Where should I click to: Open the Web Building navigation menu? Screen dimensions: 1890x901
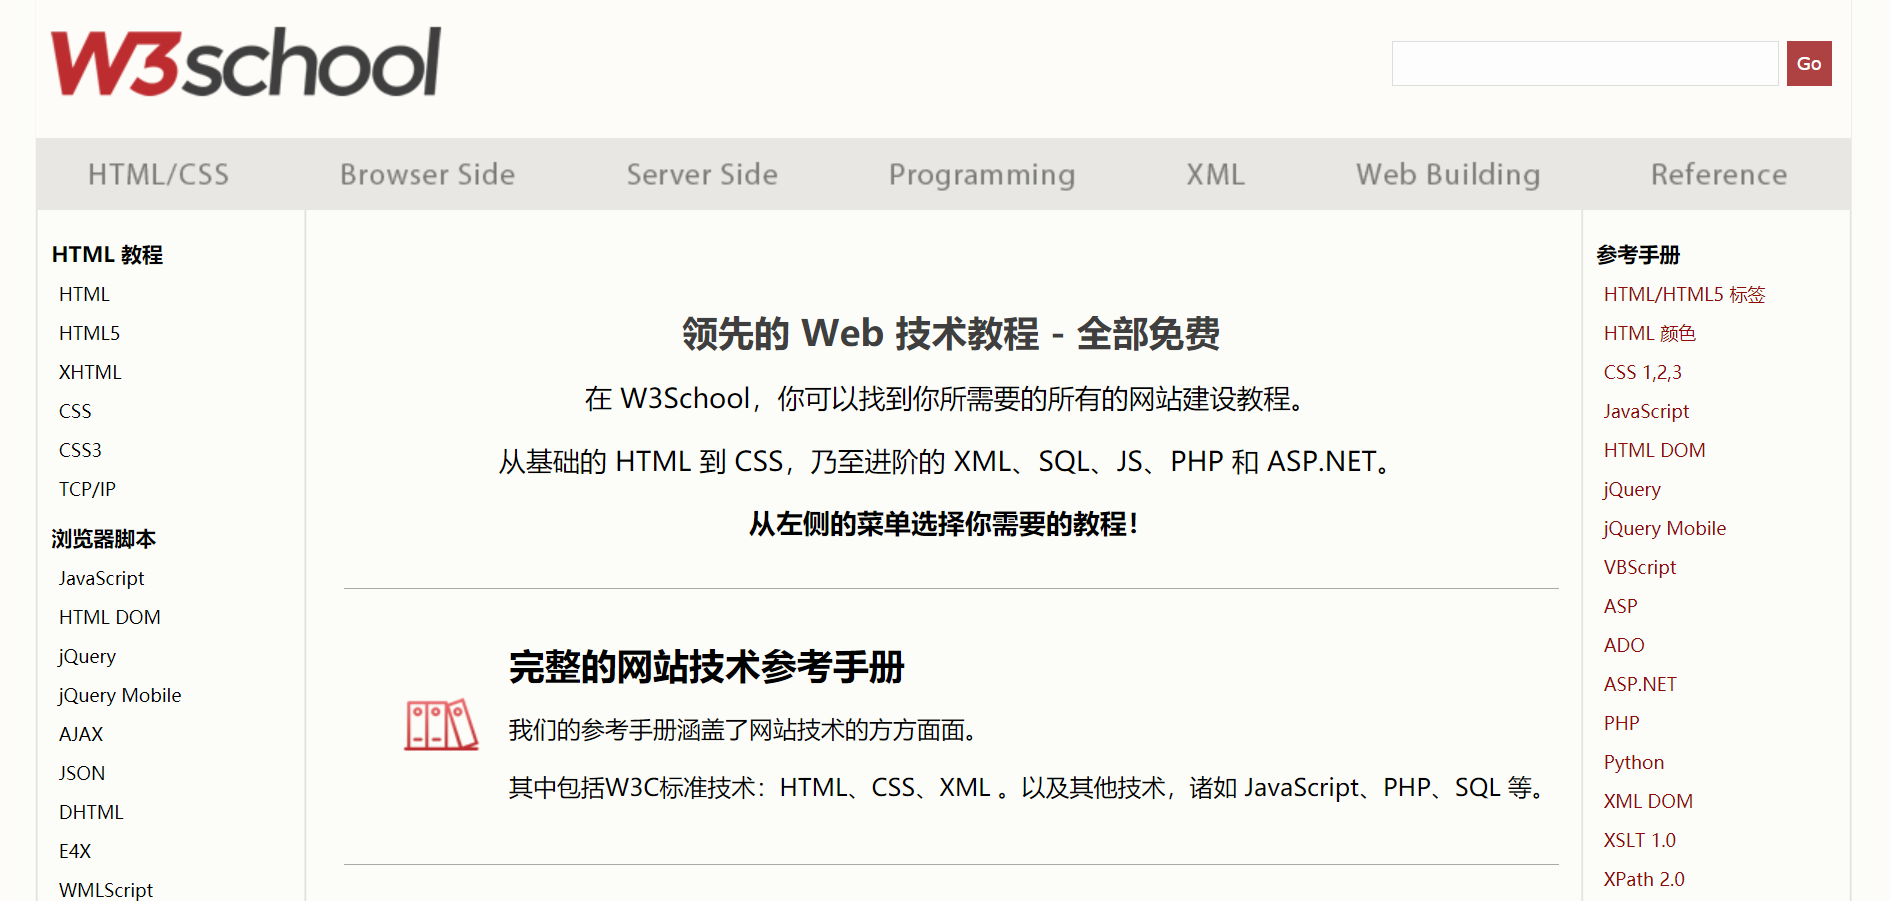click(1448, 175)
